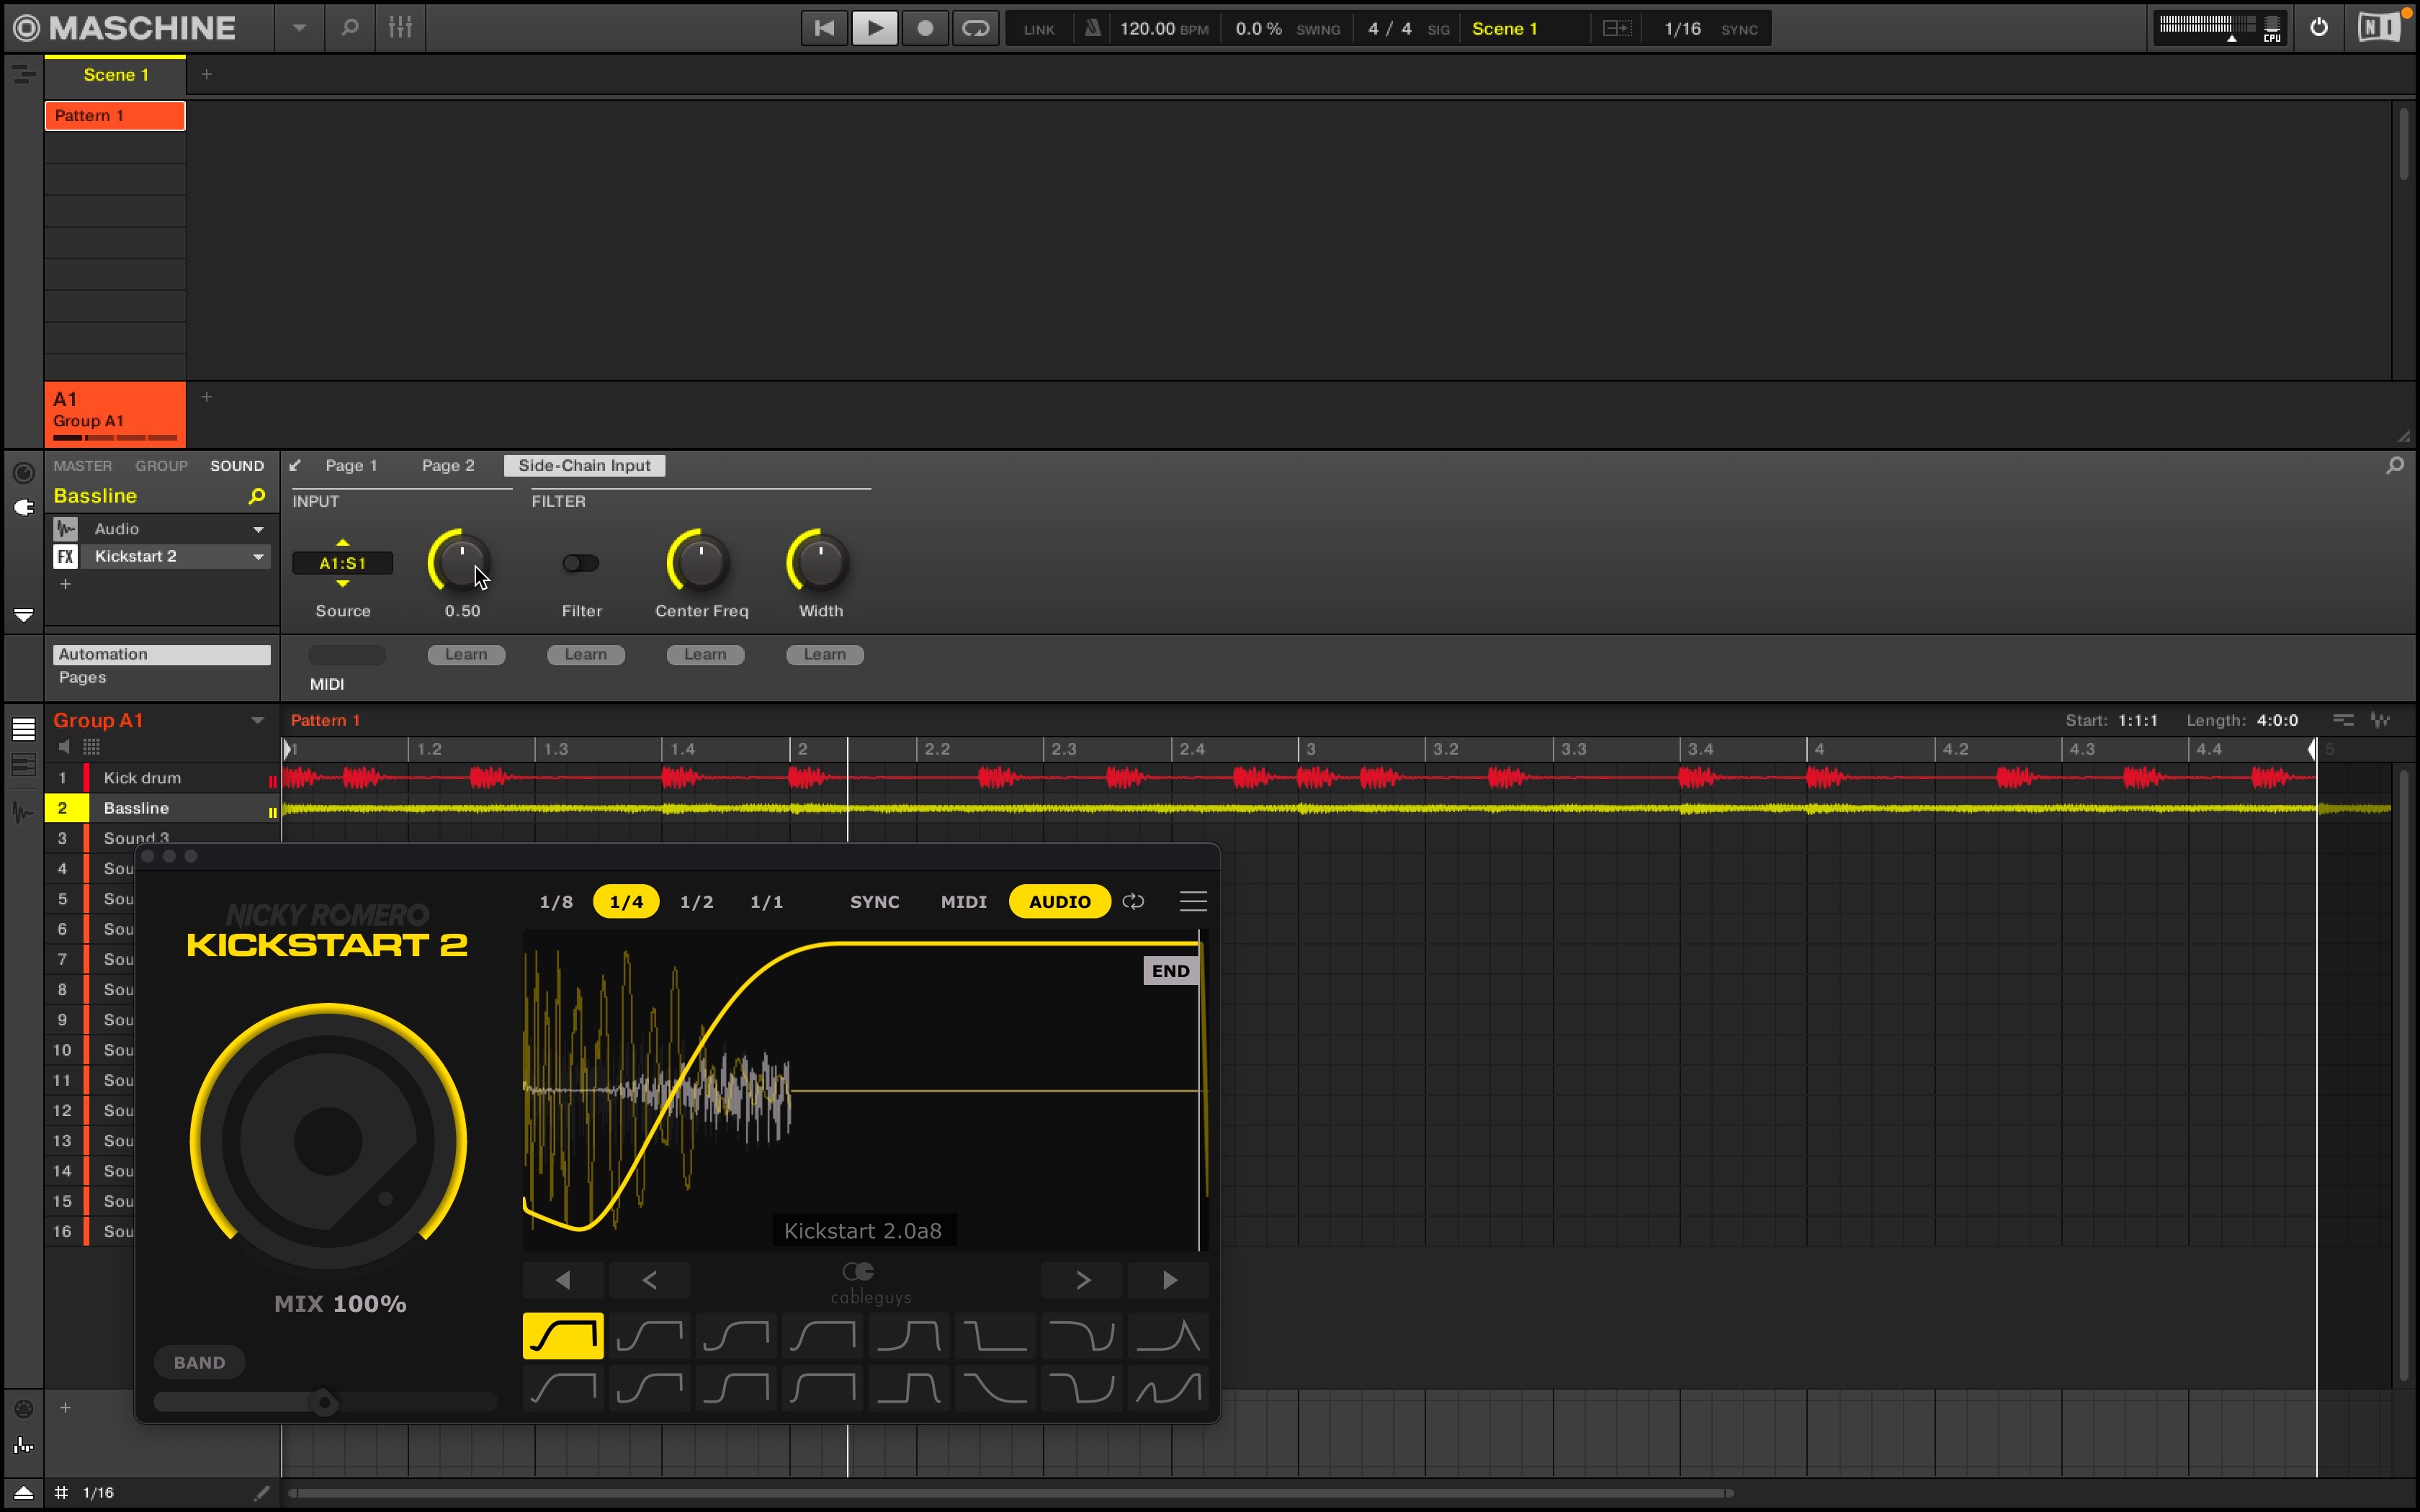Image resolution: width=2420 pixels, height=1512 pixels.
Task: Open Kickstart hamburger menu
Action: 1193,902
